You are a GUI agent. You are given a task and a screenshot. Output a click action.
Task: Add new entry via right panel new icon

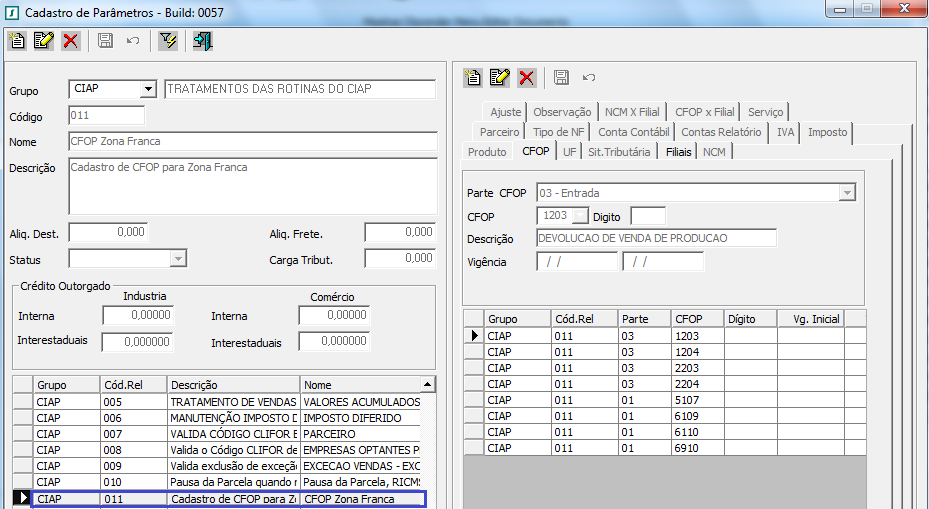(474, 77)
